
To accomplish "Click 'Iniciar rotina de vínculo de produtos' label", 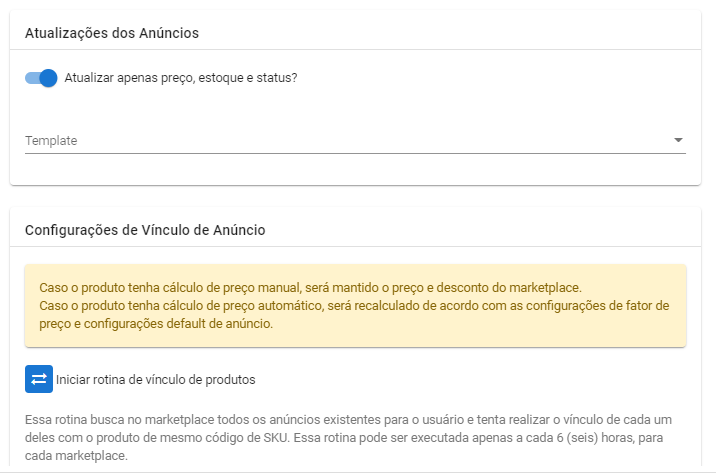I will coord(156,379).
